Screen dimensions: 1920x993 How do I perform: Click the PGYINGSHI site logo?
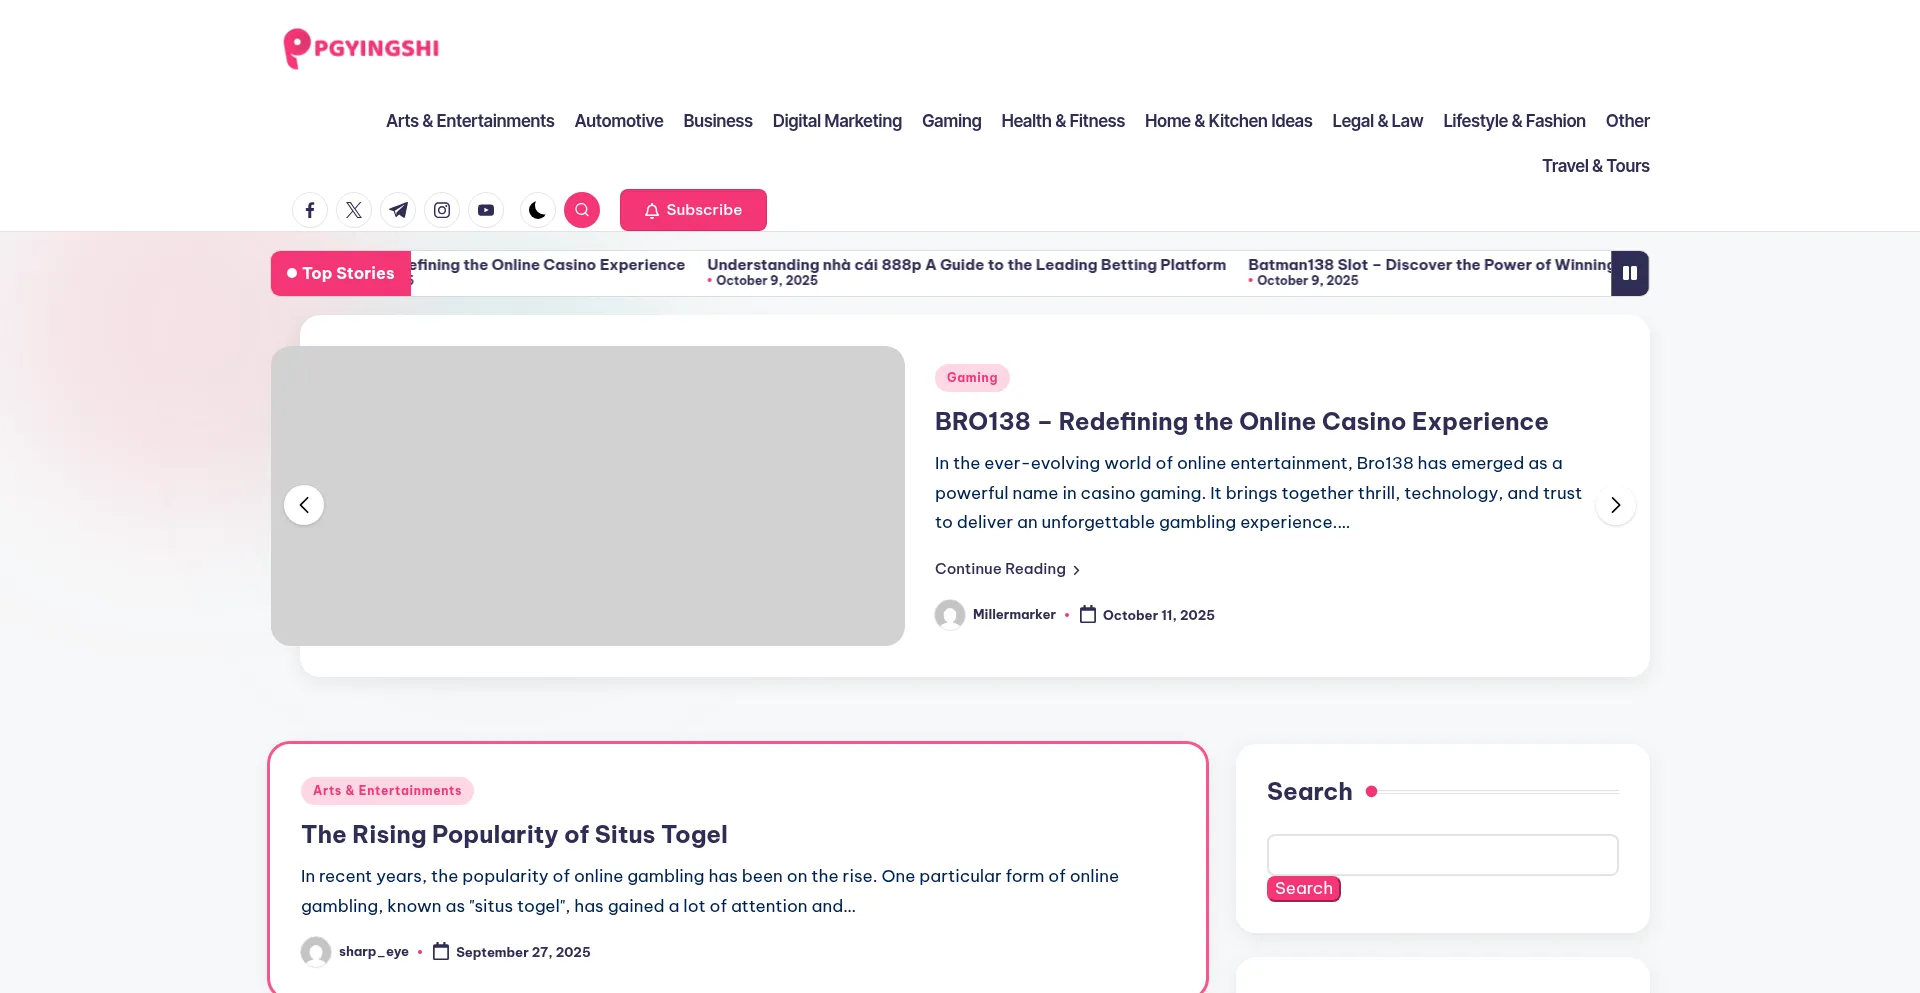point(361,48)
